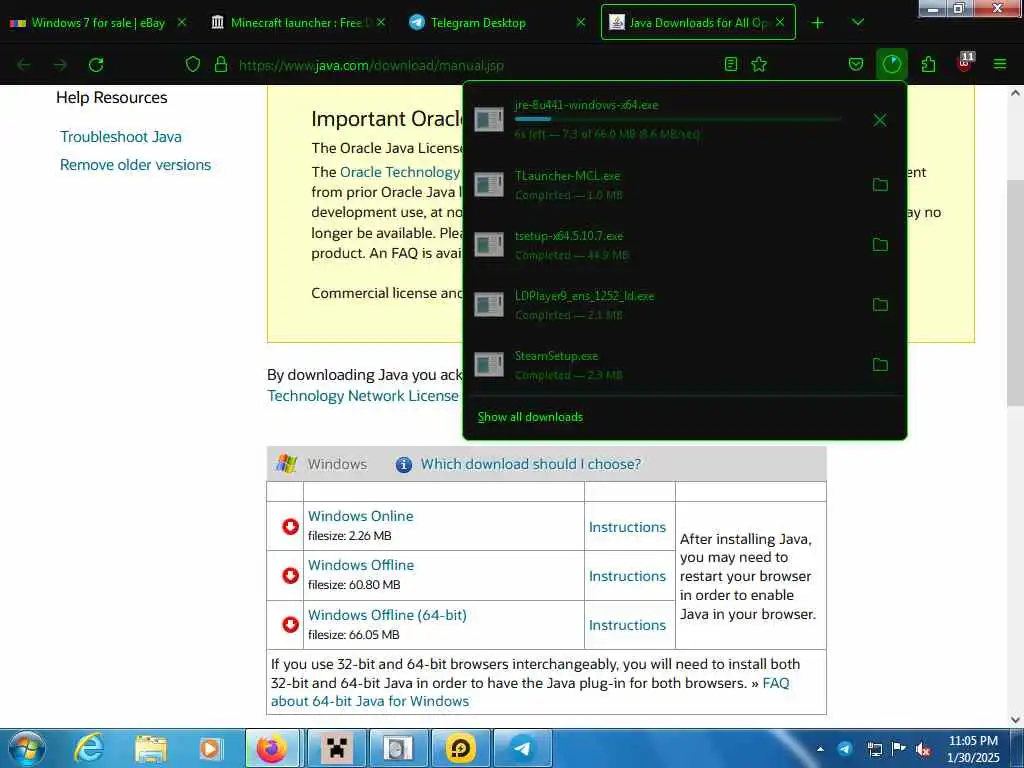Reload the page with the refresh icon
This screenshot has height=768, width=1024.
click(96, 65)
